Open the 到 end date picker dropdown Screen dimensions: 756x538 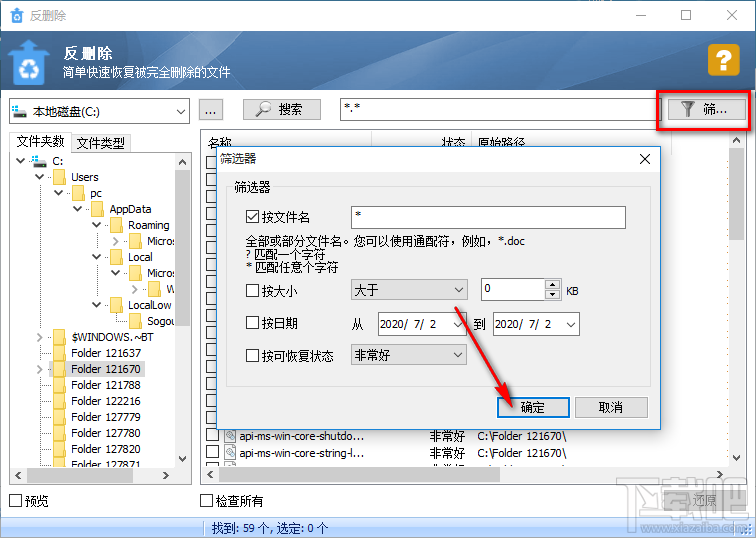(x=571, y=324)
